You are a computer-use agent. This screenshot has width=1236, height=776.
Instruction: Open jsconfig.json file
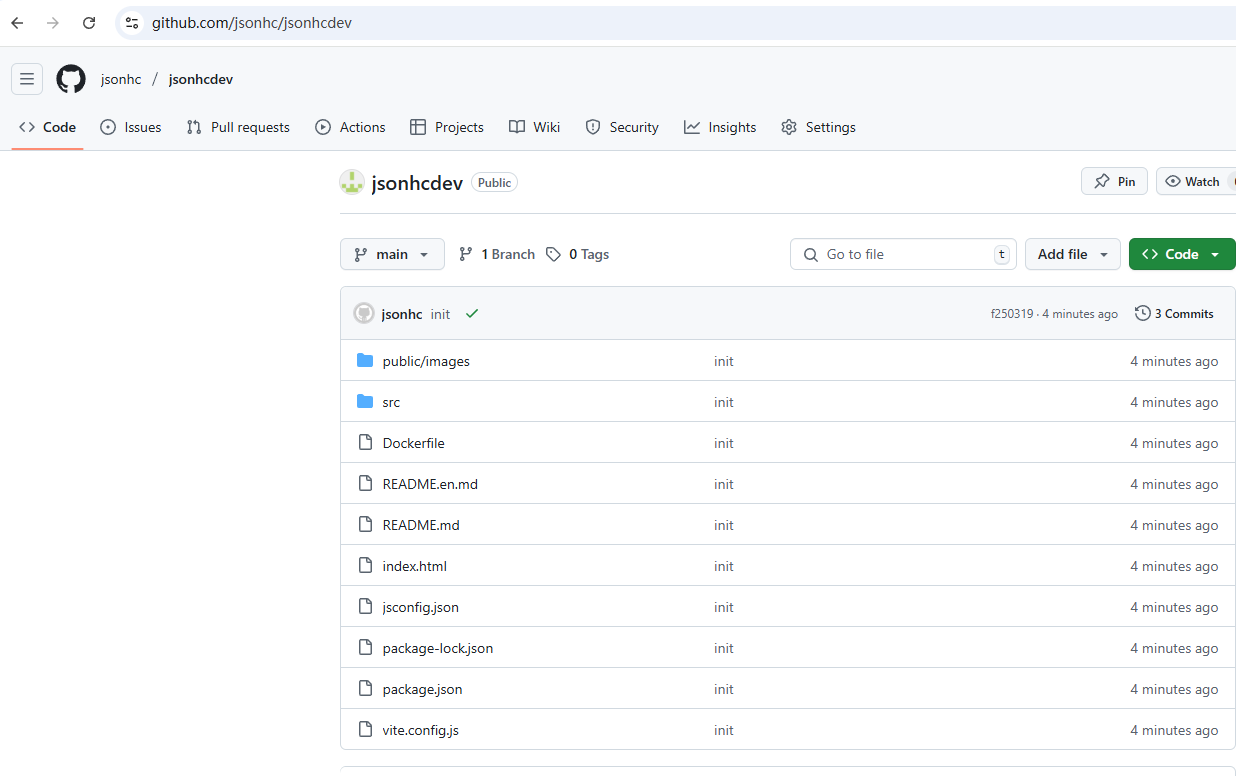click(421, 607)
